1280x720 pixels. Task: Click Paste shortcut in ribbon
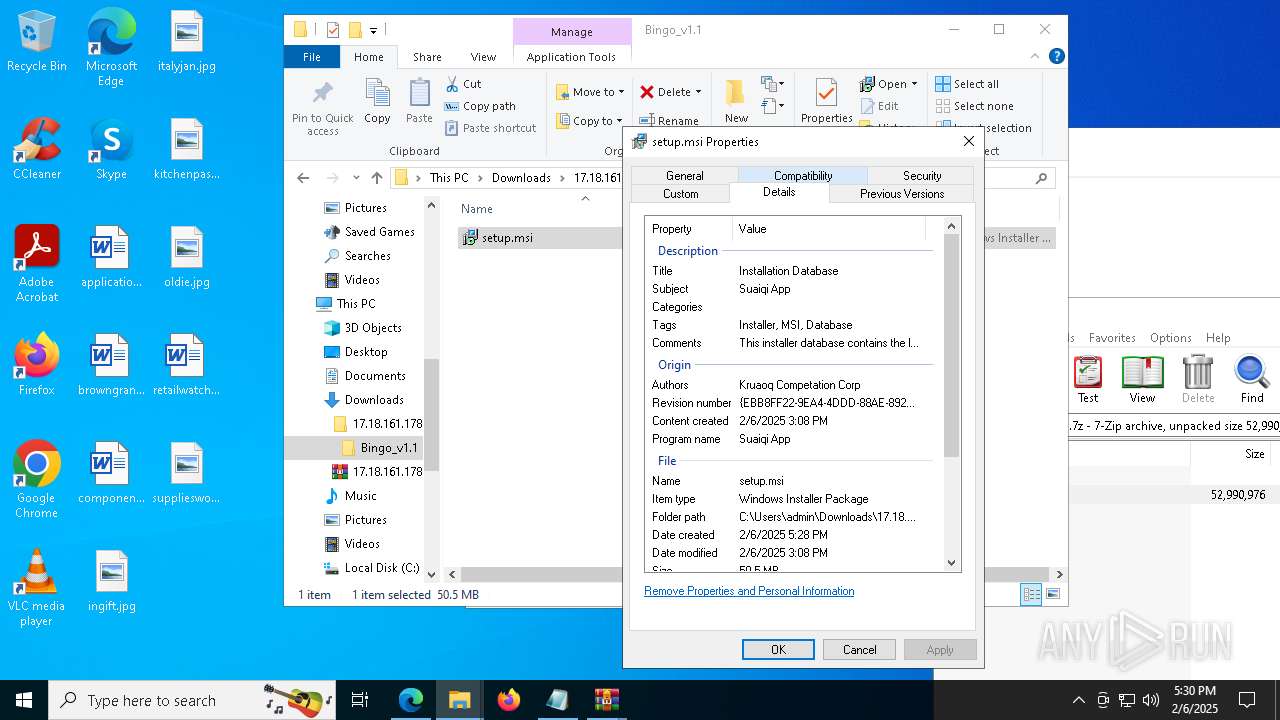[491, 128]
